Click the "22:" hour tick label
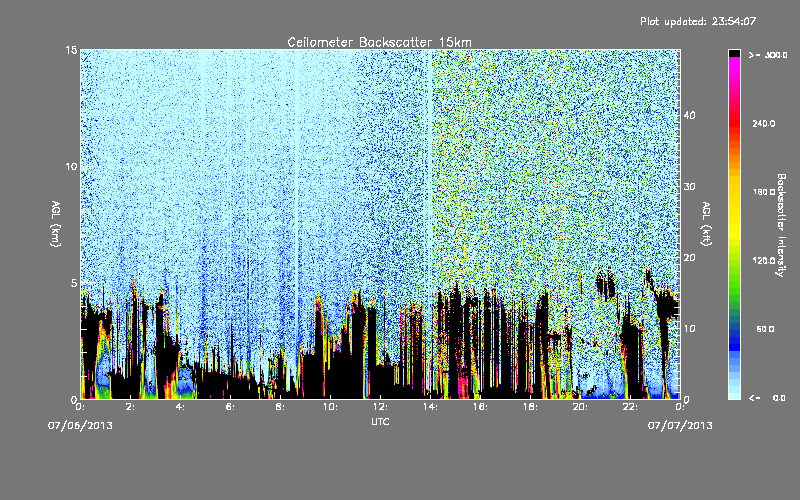This screenshot has height=500, width=800. click(630, 407)
